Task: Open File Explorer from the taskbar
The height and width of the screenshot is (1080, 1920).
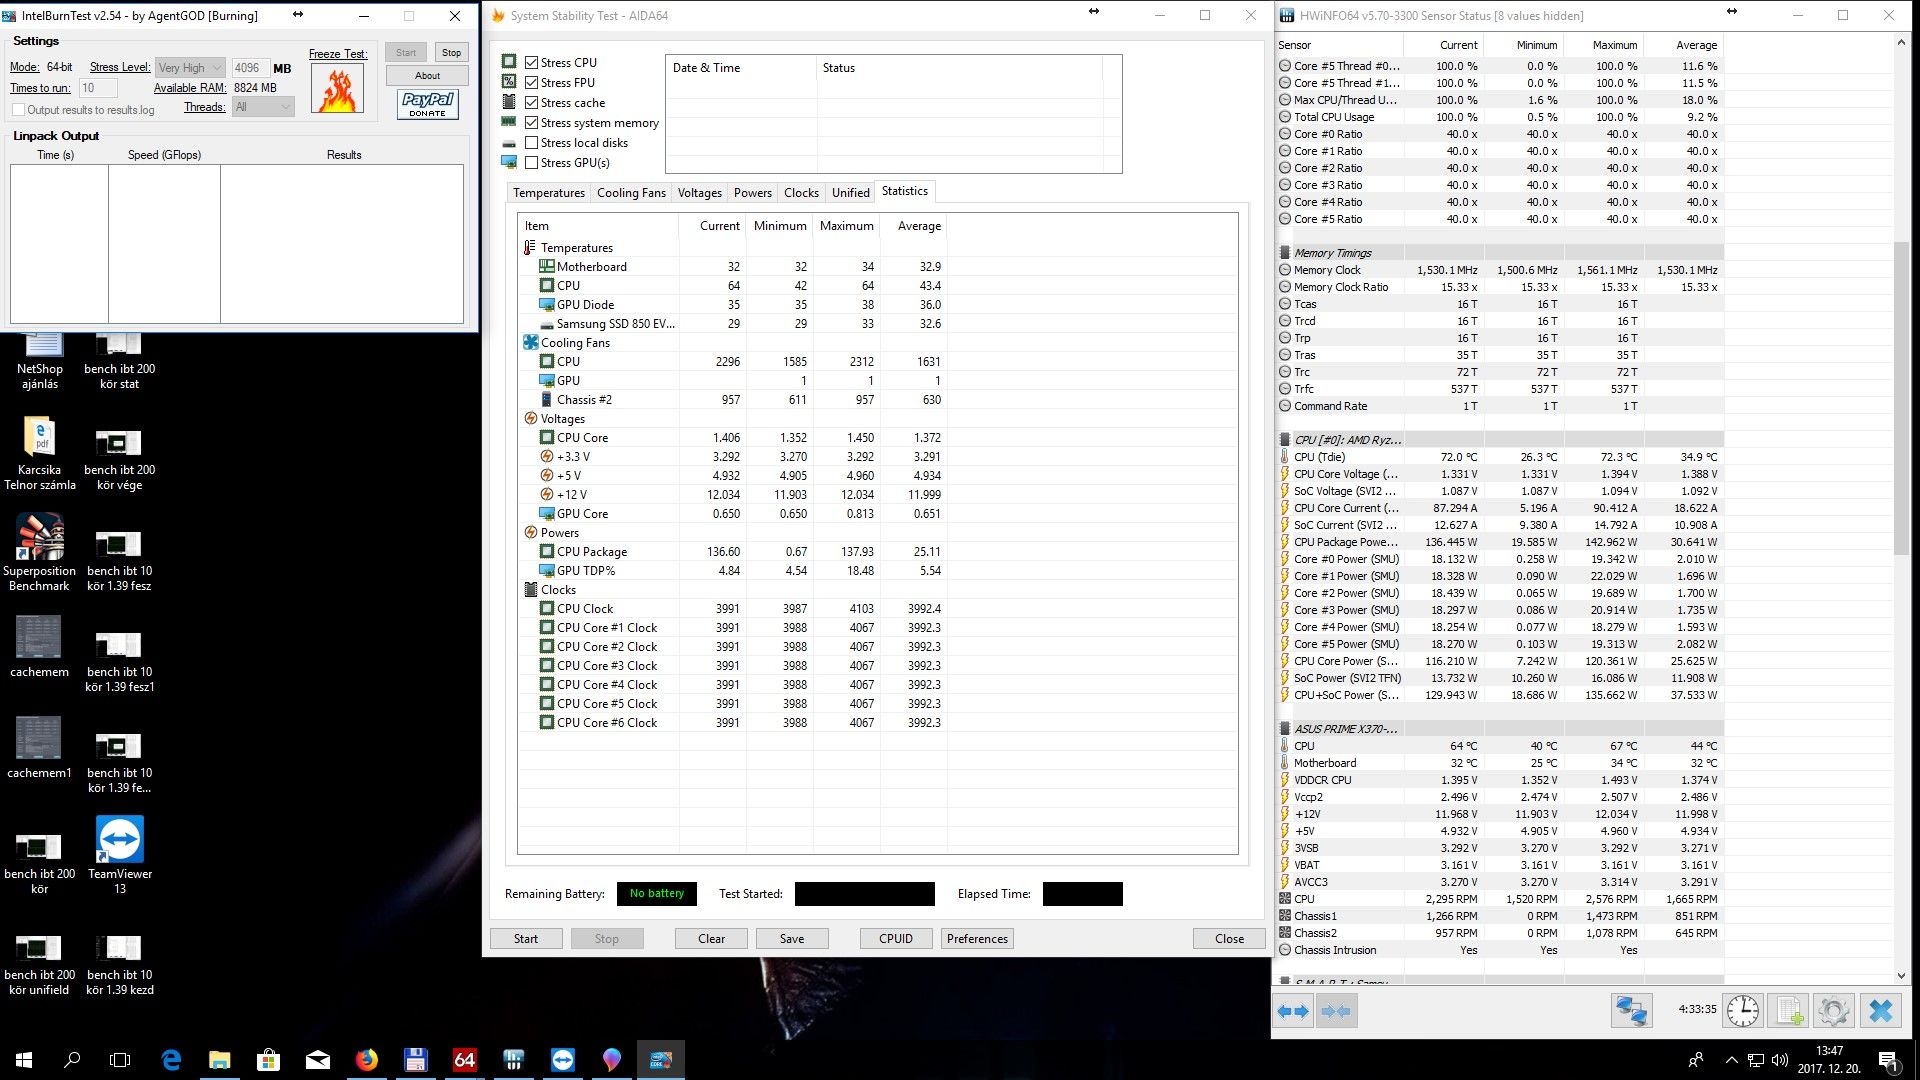Action: pyautogui.click(x=220, y=1059)
